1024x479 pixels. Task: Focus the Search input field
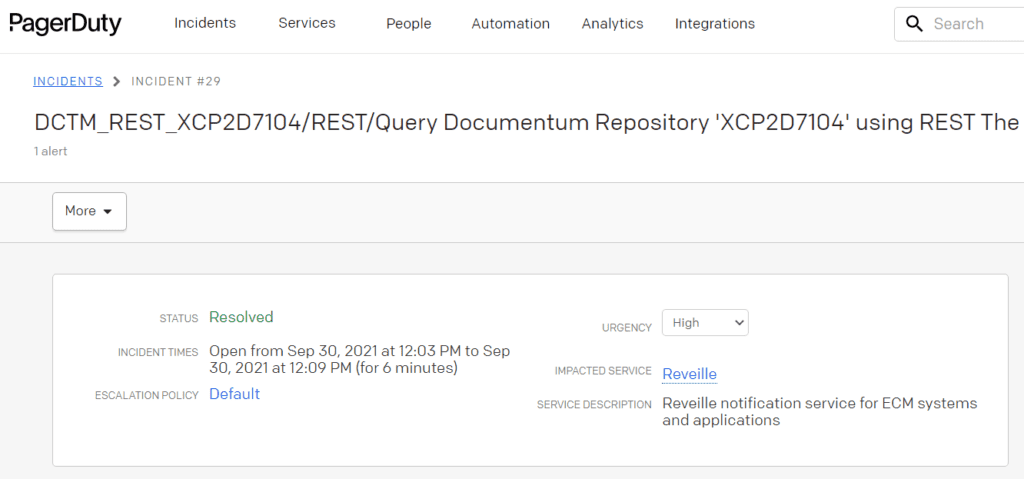tap(959, 24)
